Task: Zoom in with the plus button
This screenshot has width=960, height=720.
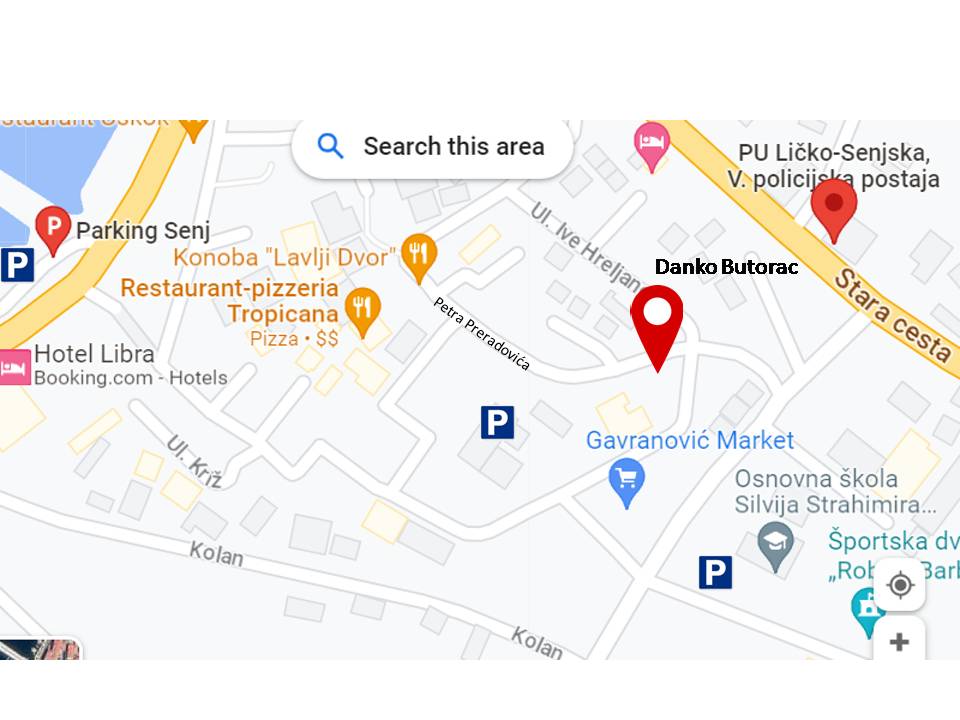Action: pyautogui.click(x=899, y=641)
